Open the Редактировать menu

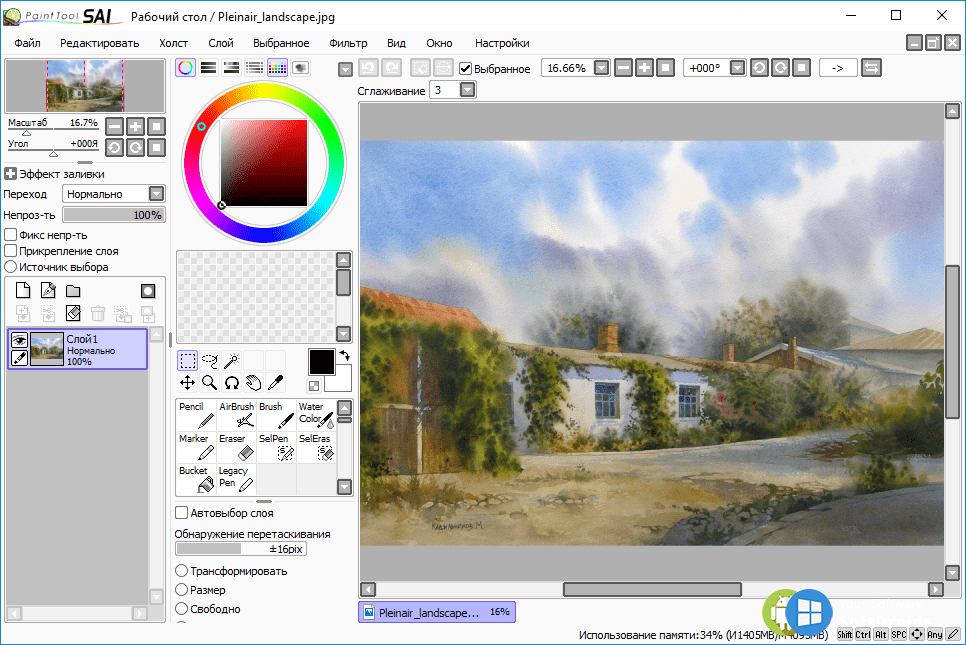click(100, 43)
